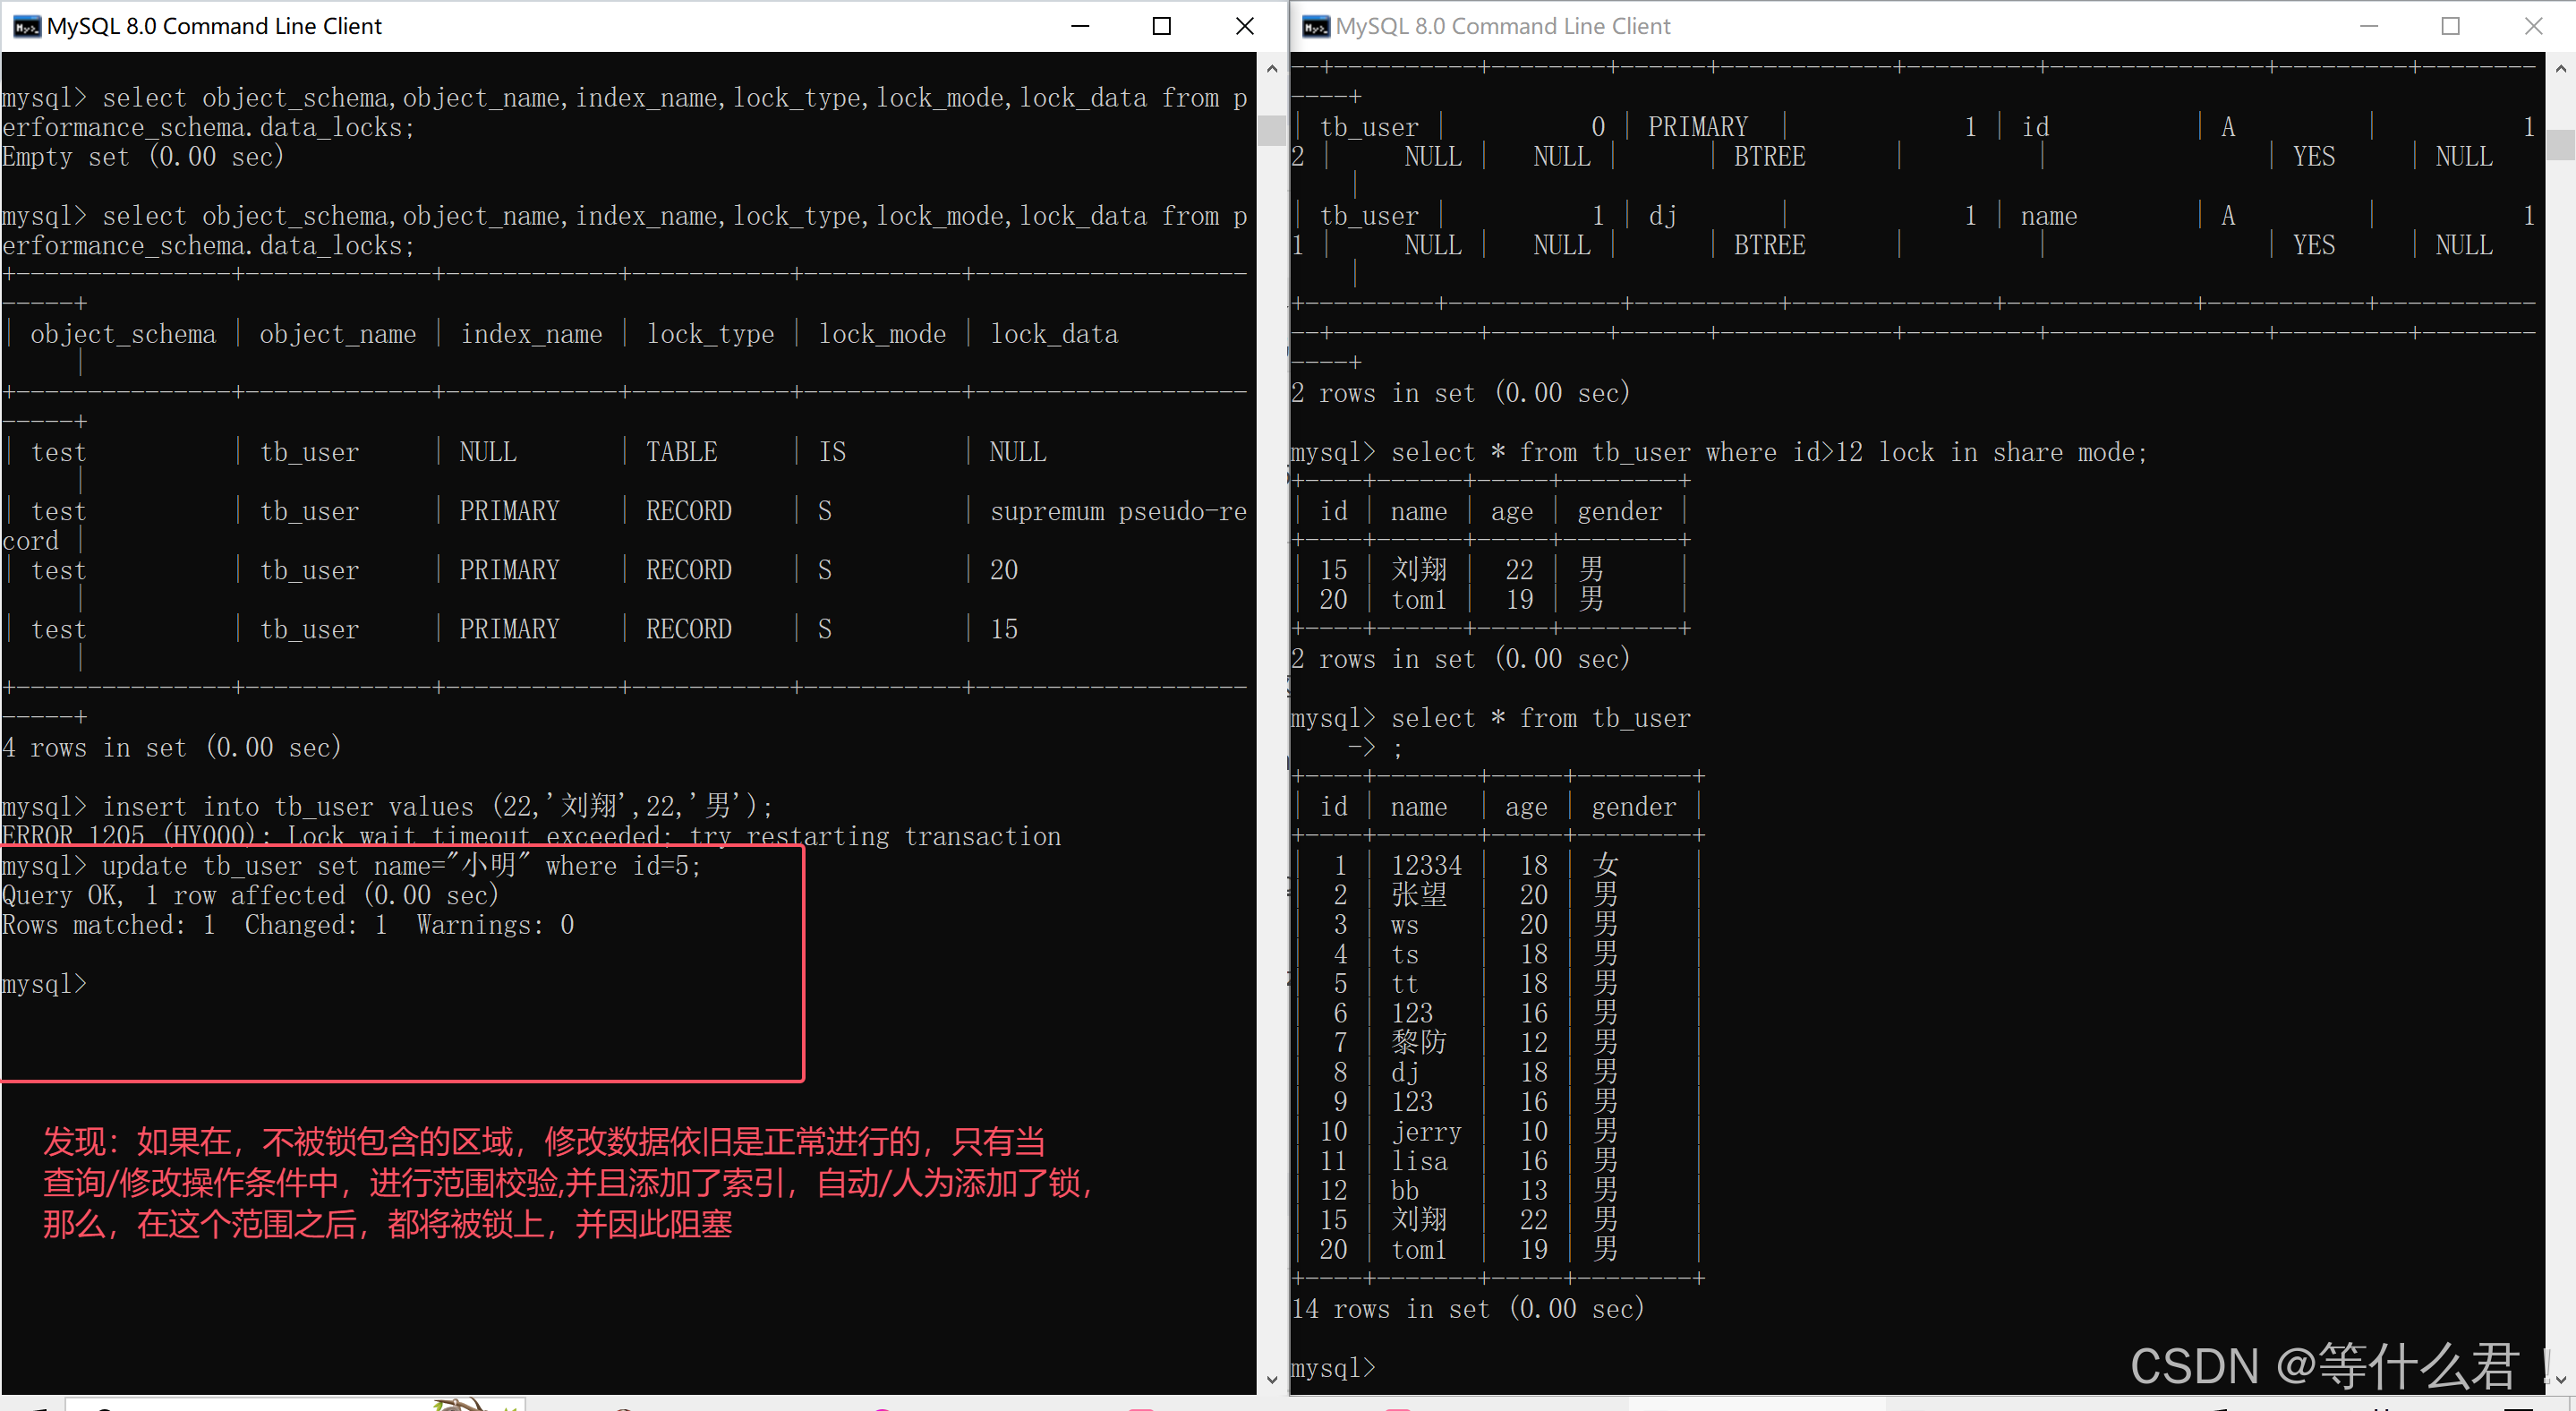Maximize the left MySQL command line window

(x=1162, y=26)
